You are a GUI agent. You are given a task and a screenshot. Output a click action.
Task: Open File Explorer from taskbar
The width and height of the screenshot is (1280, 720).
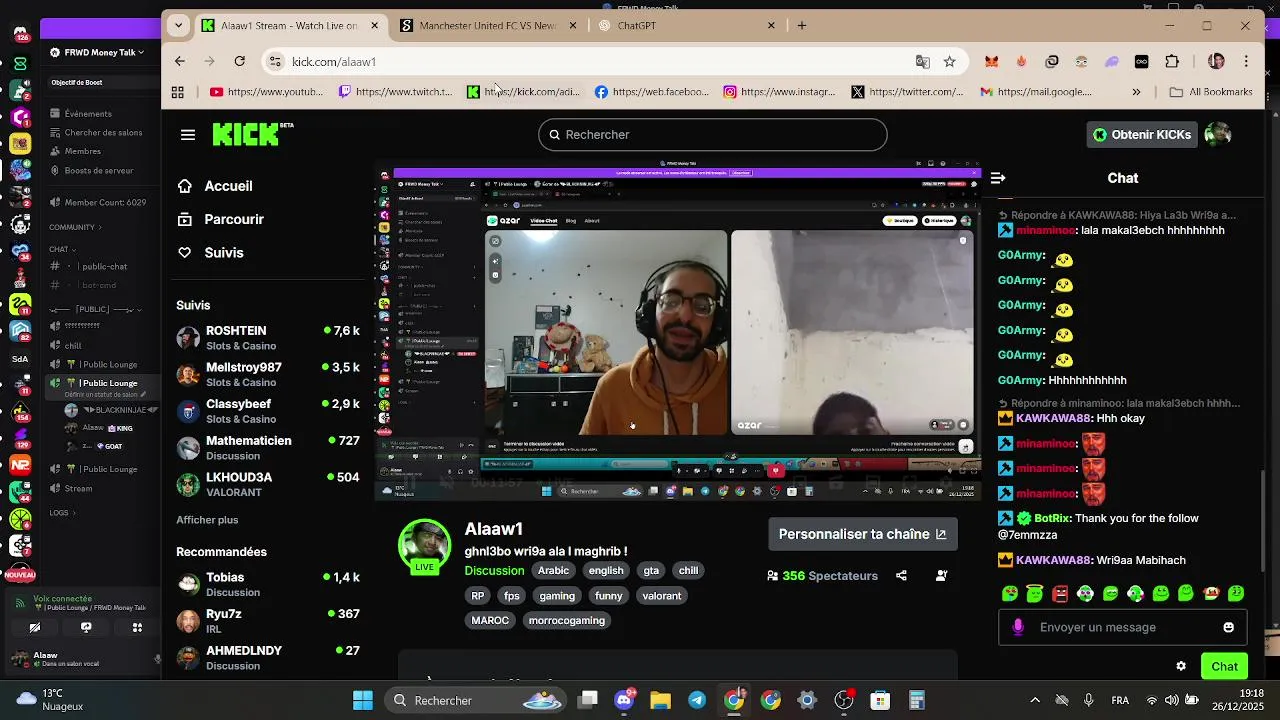coord(661,700)
